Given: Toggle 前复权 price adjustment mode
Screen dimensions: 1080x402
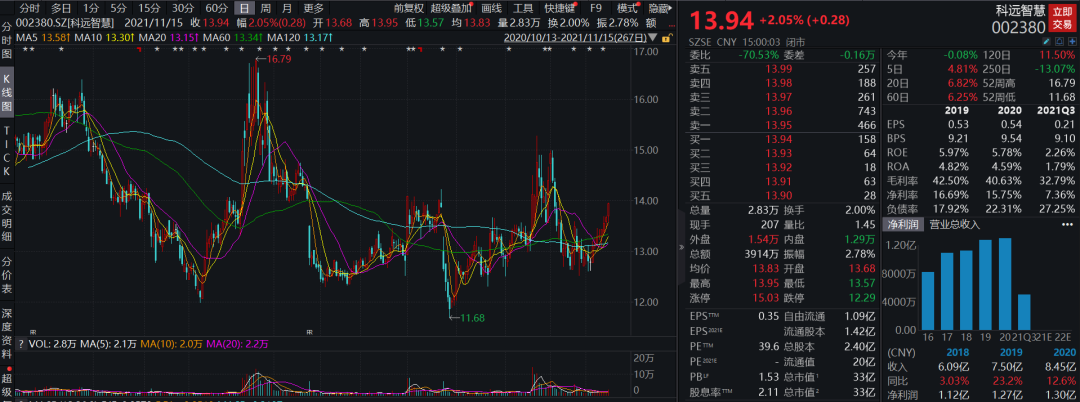Looking at the screenshot, I should tap(407, 8).
